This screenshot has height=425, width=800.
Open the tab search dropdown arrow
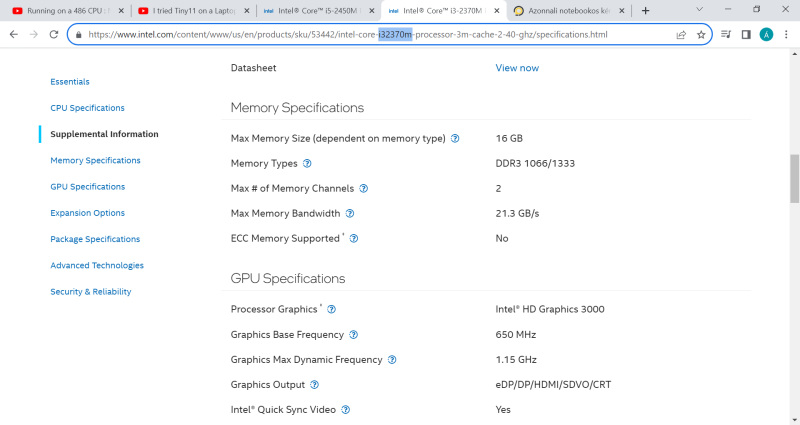(x=701, y=10)
